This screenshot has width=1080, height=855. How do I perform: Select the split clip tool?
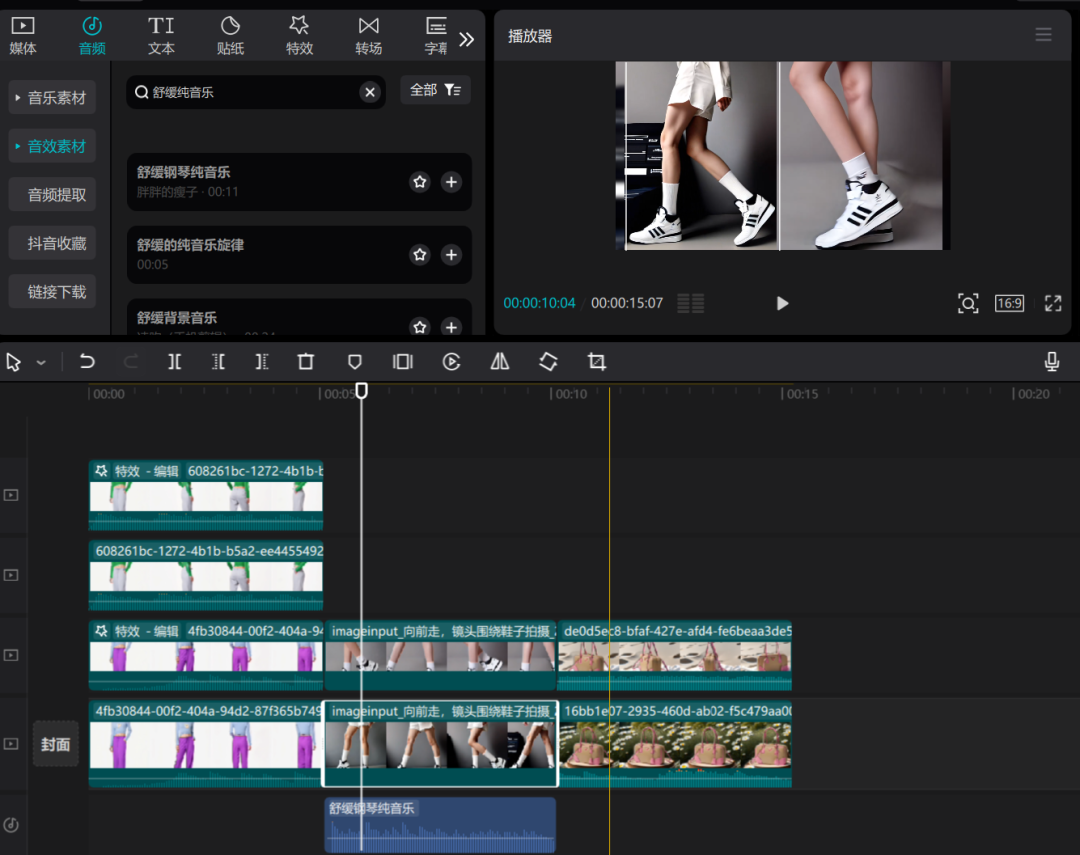[175, 362]
